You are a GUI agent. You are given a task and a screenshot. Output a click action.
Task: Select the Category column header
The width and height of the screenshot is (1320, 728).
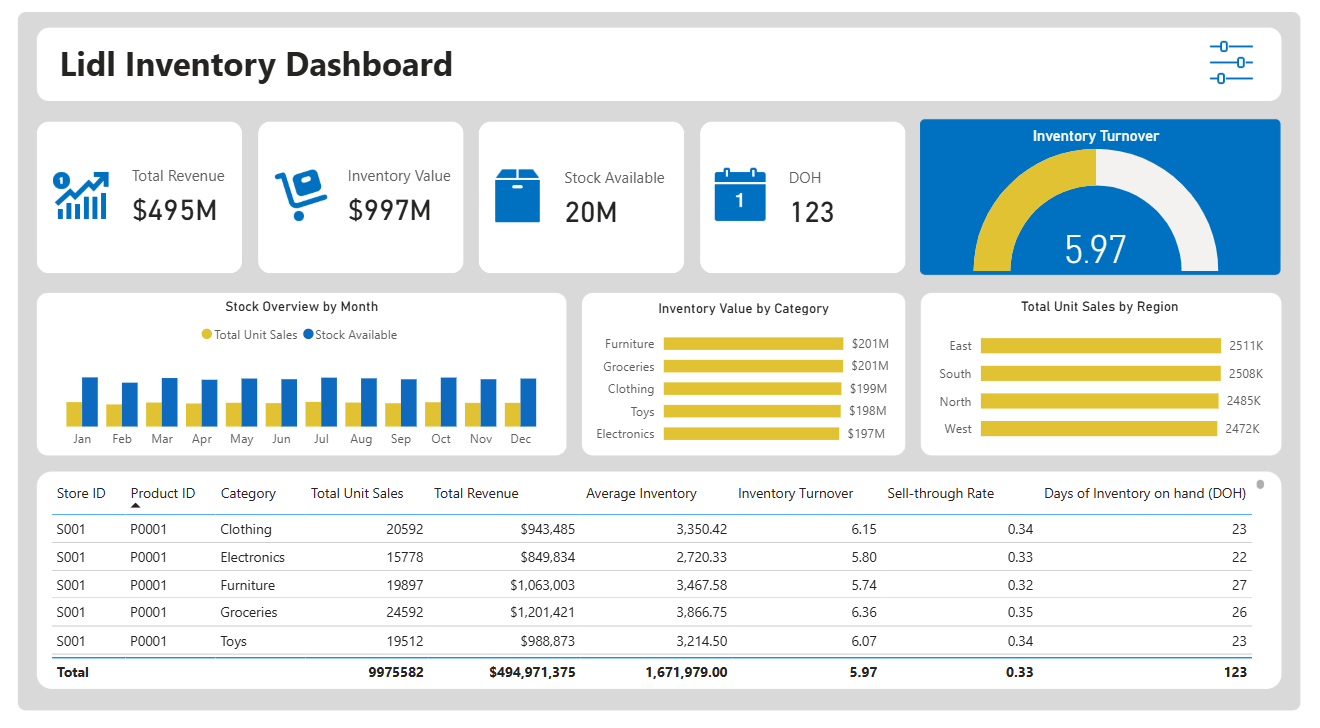click(x=248, y=493)
